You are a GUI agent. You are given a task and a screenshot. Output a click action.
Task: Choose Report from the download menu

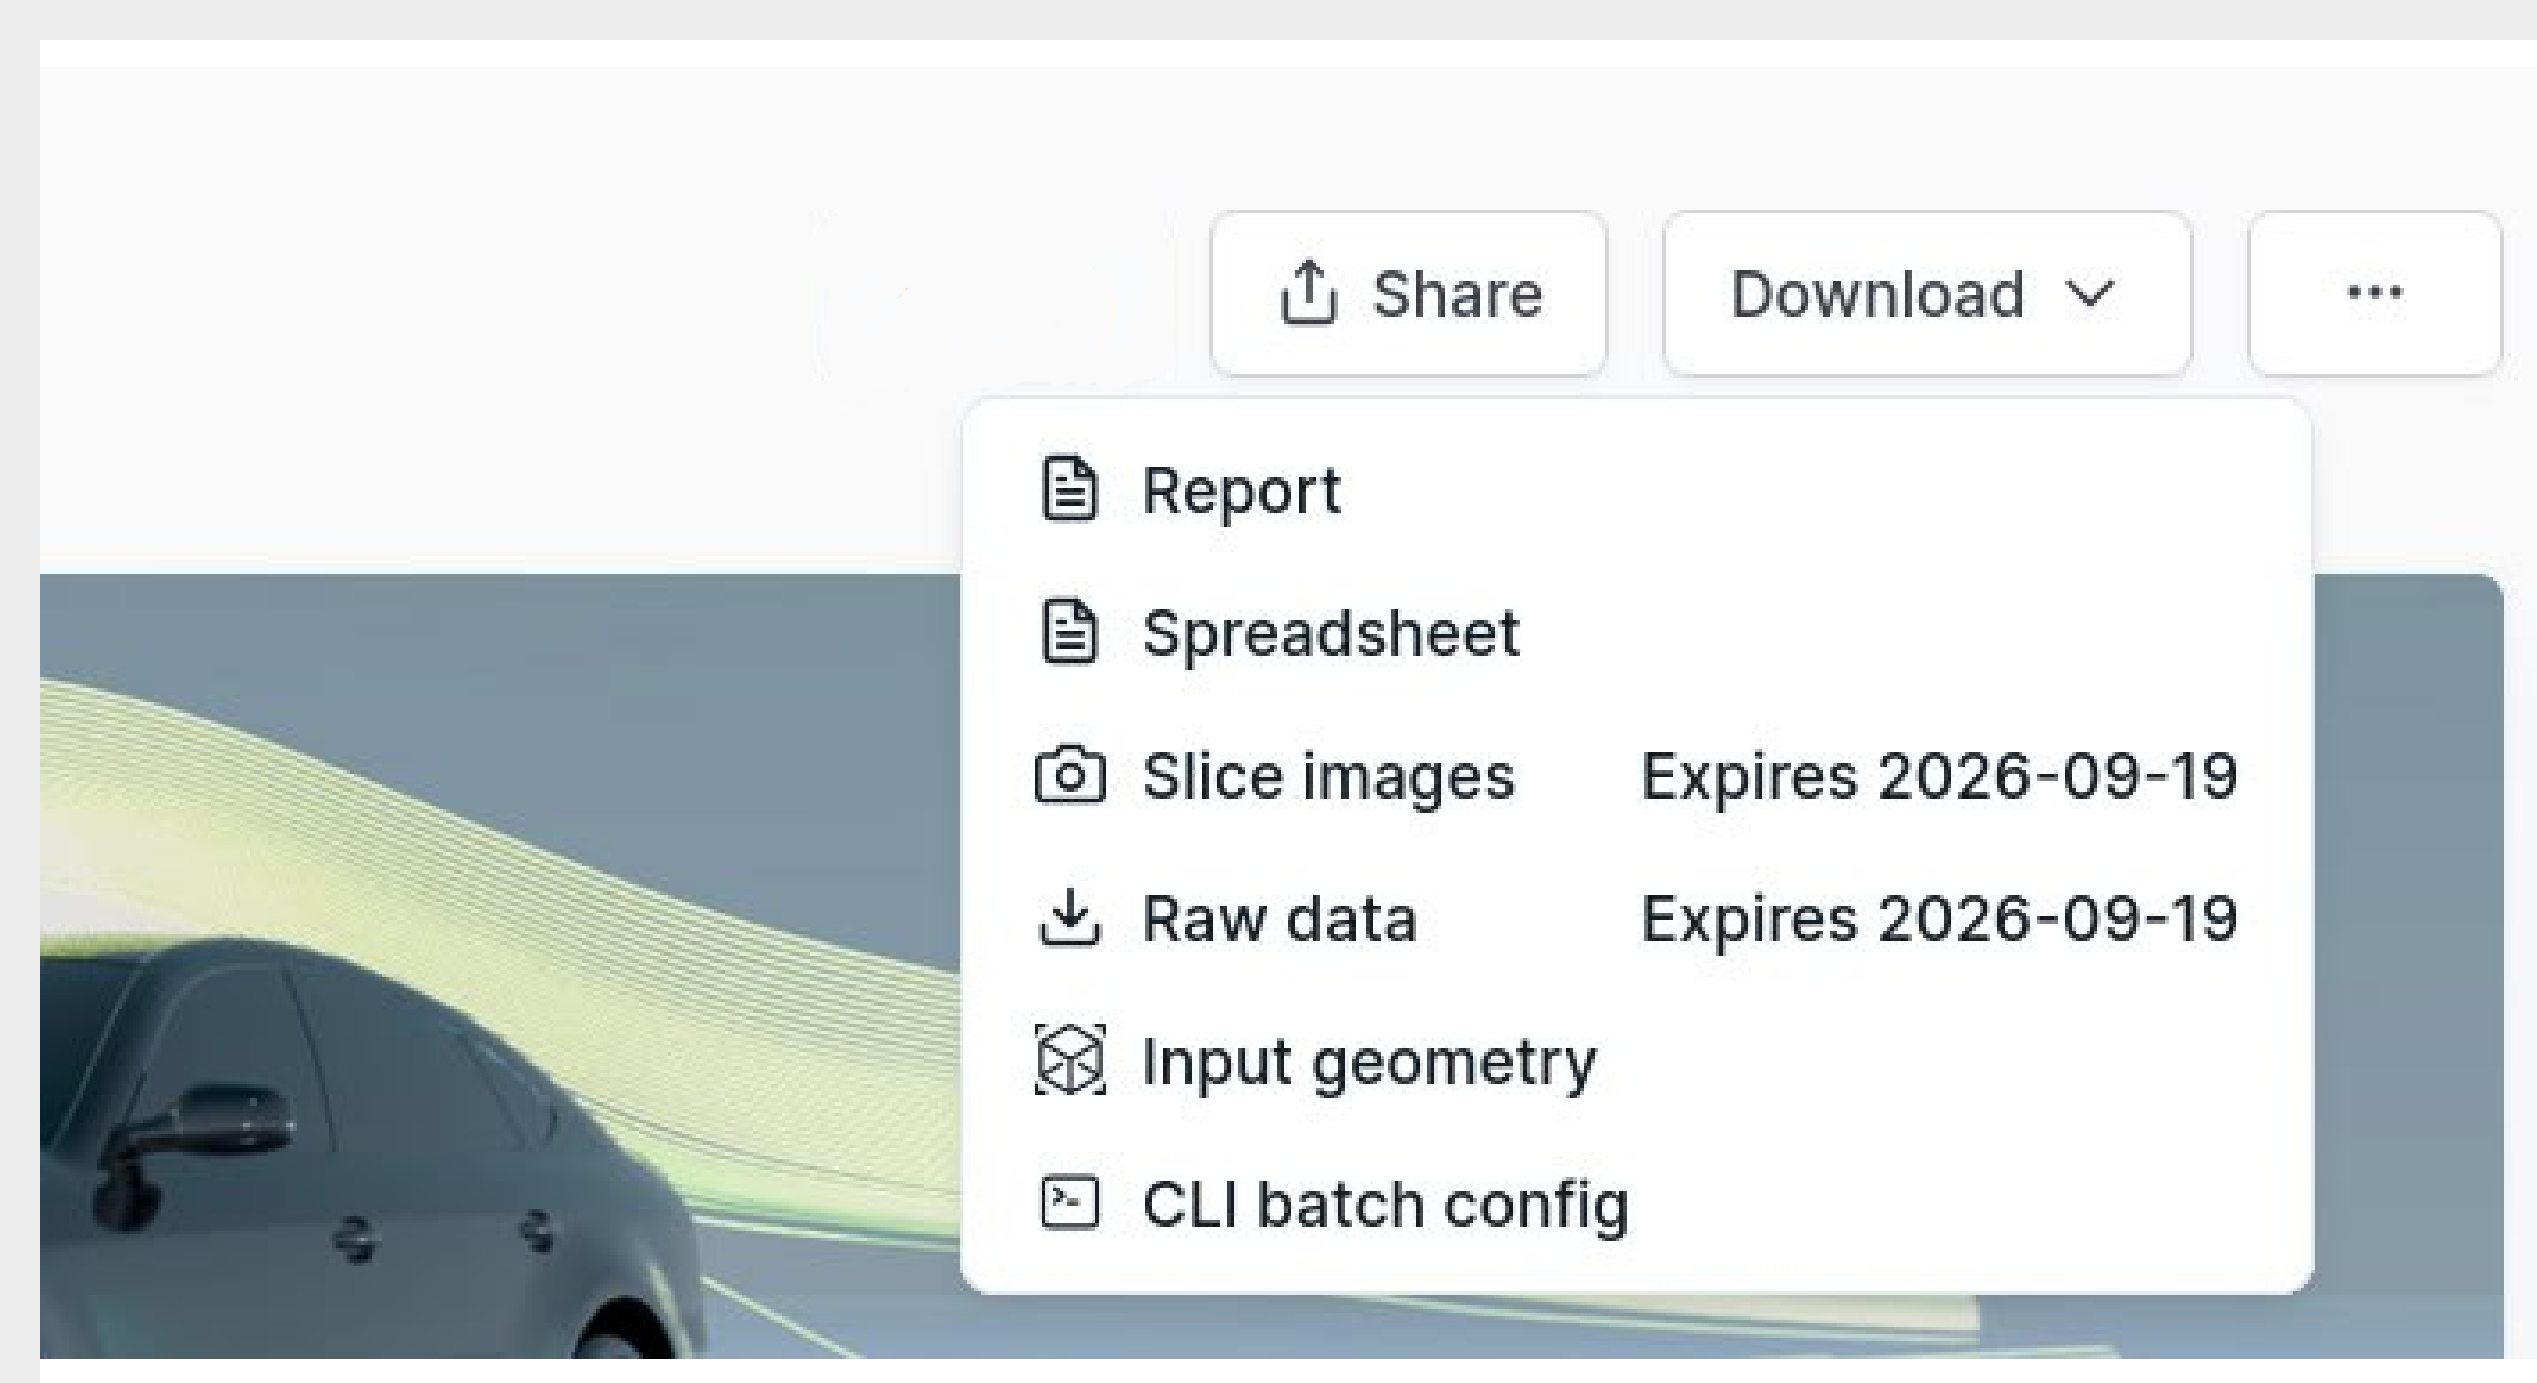[1240, 490]
